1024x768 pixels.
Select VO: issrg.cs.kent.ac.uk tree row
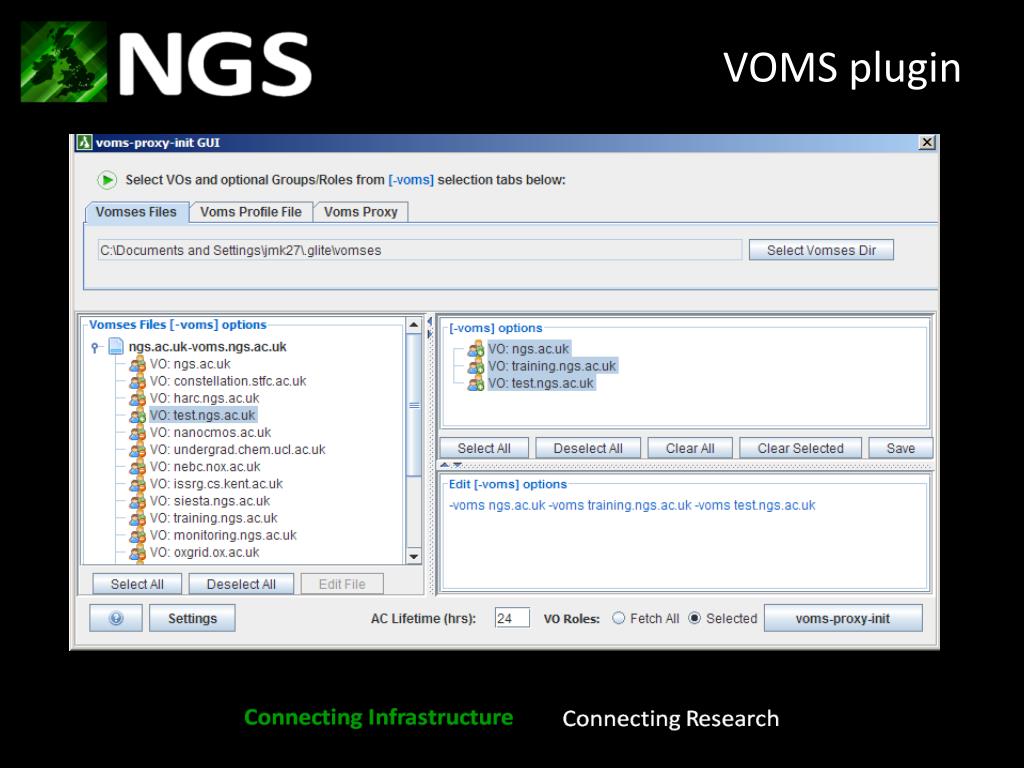point(216,484)
